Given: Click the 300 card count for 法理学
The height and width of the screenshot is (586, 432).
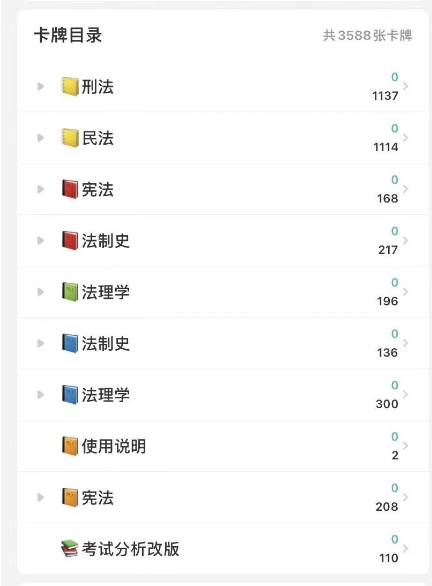Looking at the screenshot, I should 387,404.
